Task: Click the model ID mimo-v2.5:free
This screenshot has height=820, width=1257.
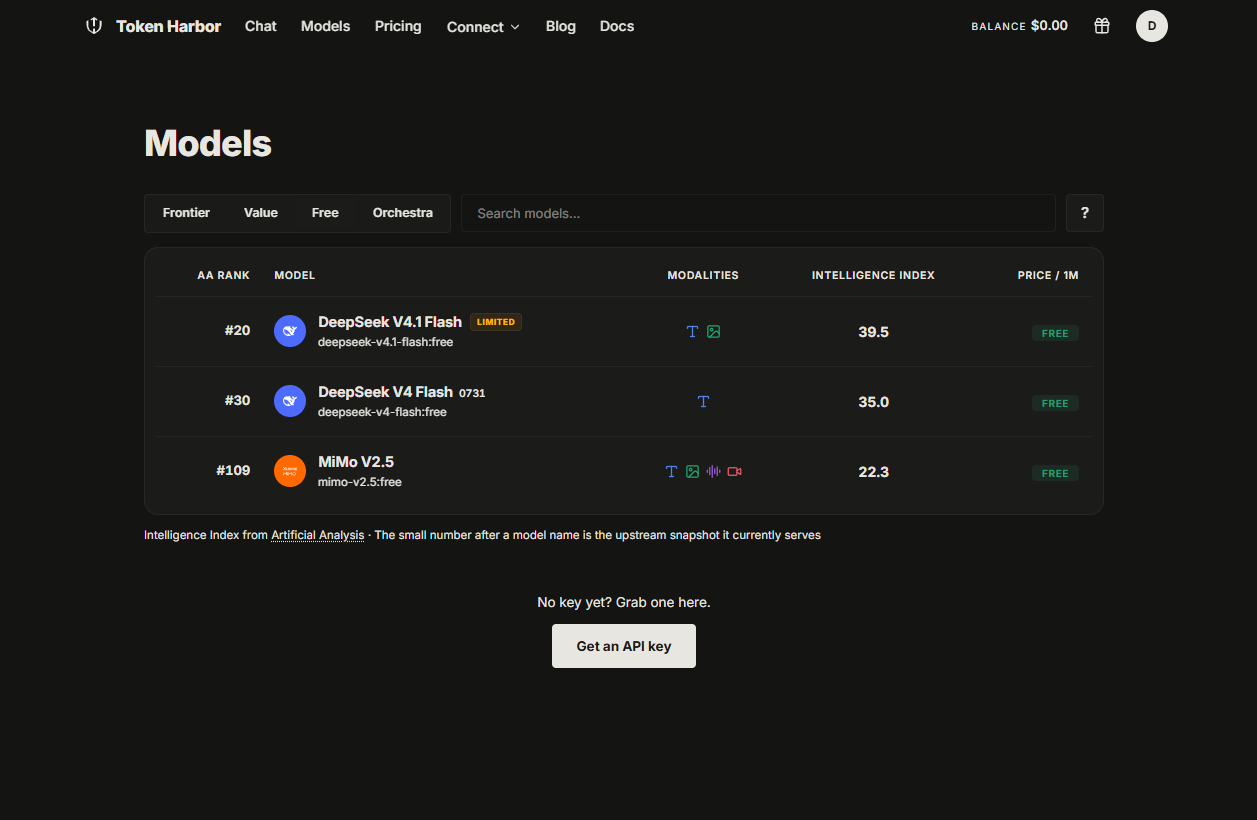Action: pyautogui.click(x=360, y=482)
